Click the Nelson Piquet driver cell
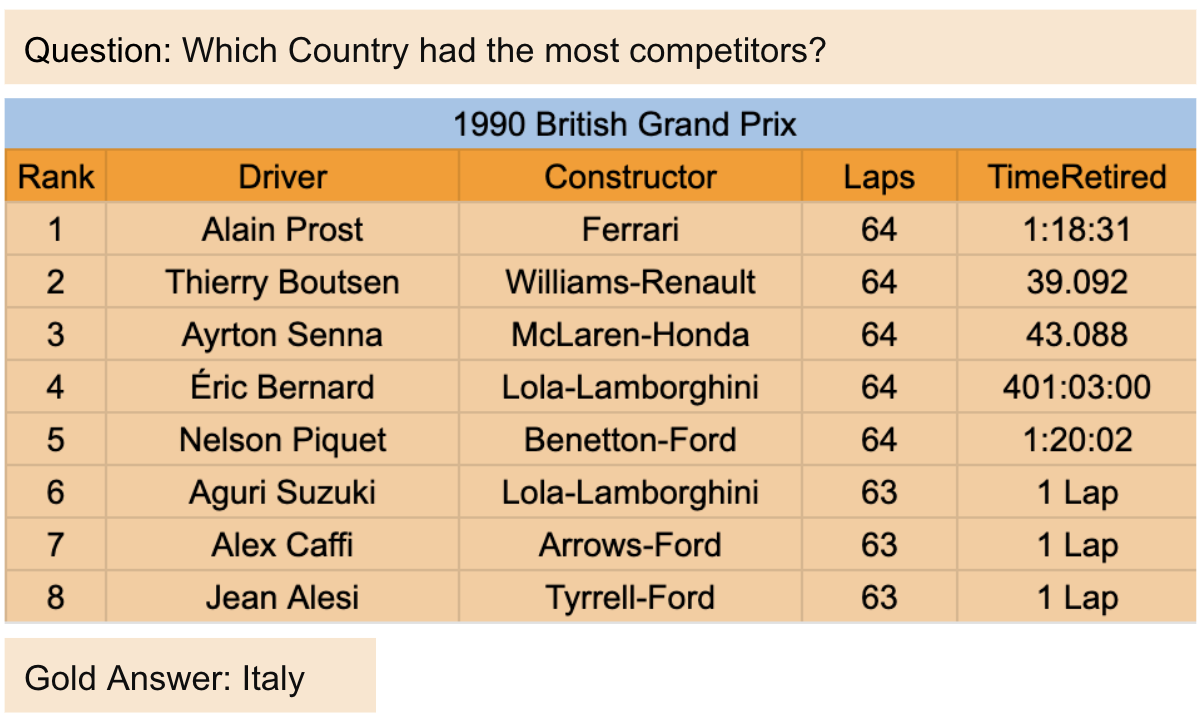Screen dimensions: 1204x722 pos(282,440)
